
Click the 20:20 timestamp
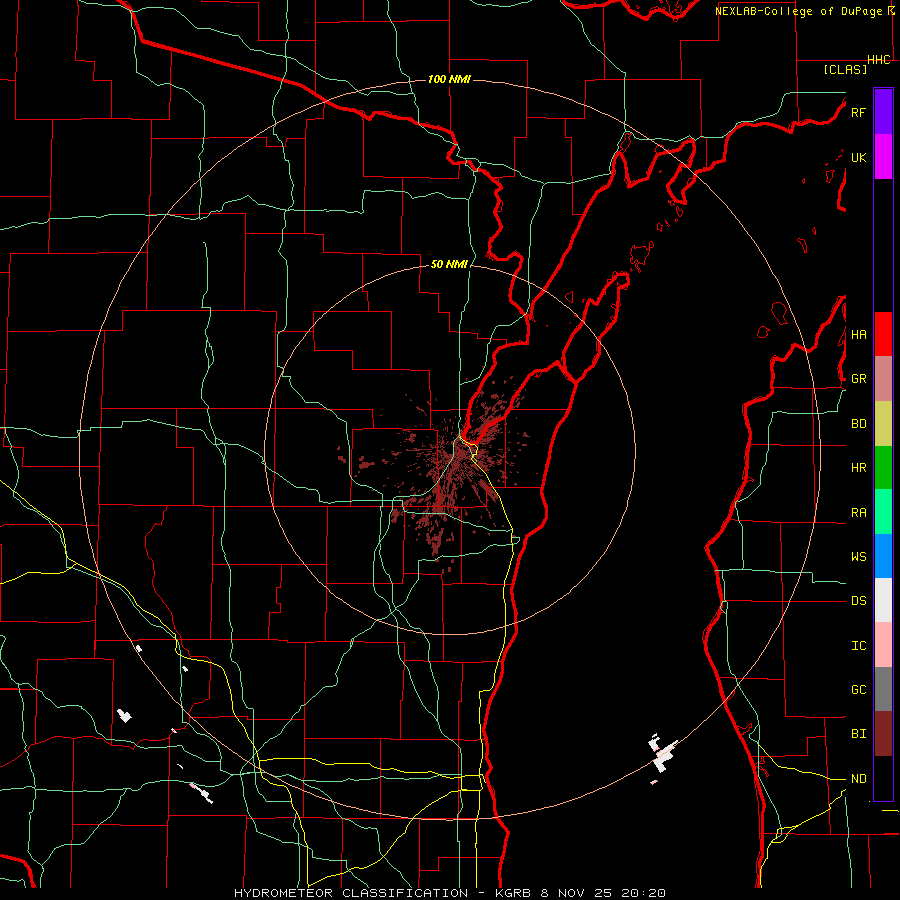point(643,893)
